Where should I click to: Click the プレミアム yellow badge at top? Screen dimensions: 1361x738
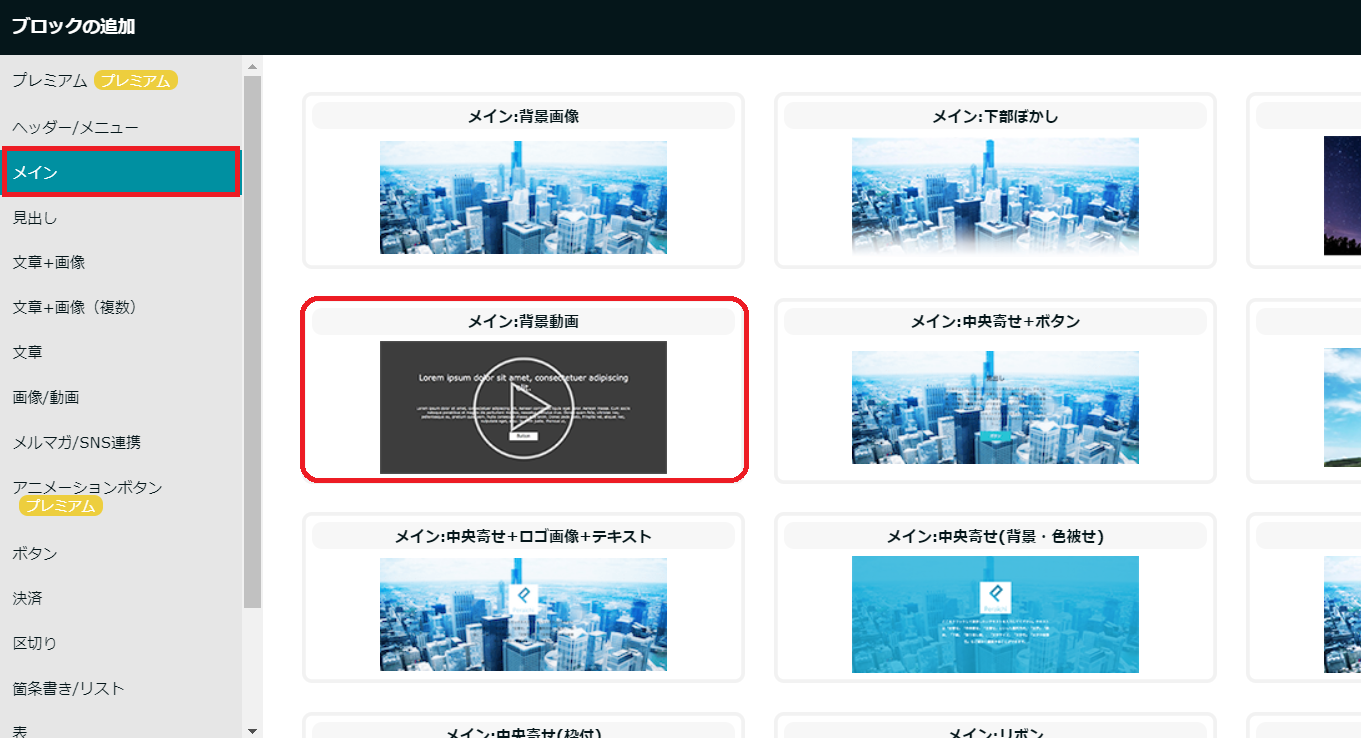(136, 81)
